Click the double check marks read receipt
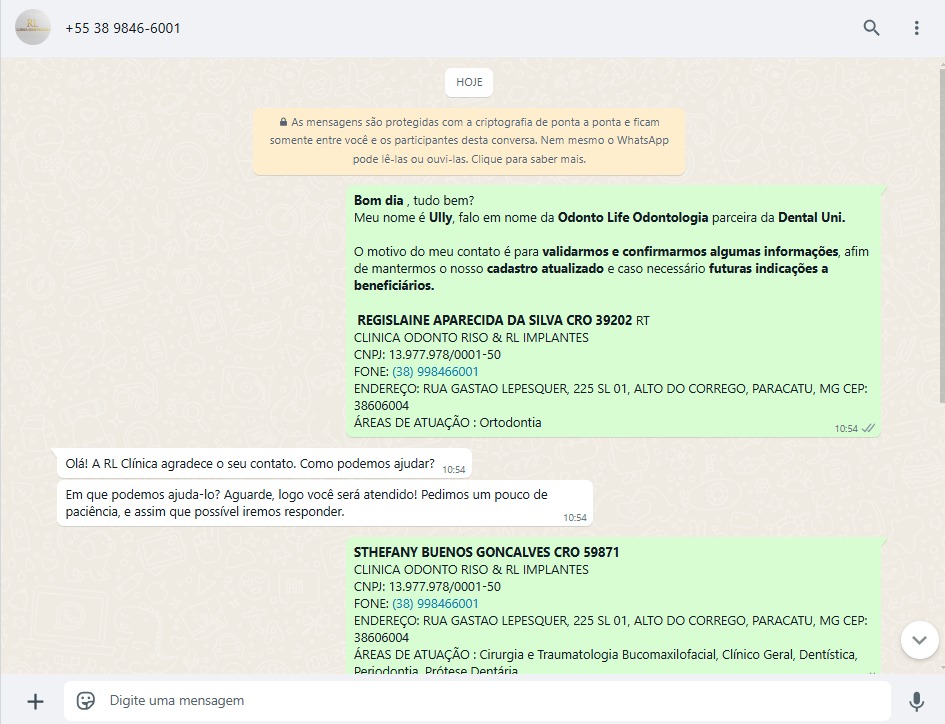Screen dimensions: 945x724 coord(869,428)
